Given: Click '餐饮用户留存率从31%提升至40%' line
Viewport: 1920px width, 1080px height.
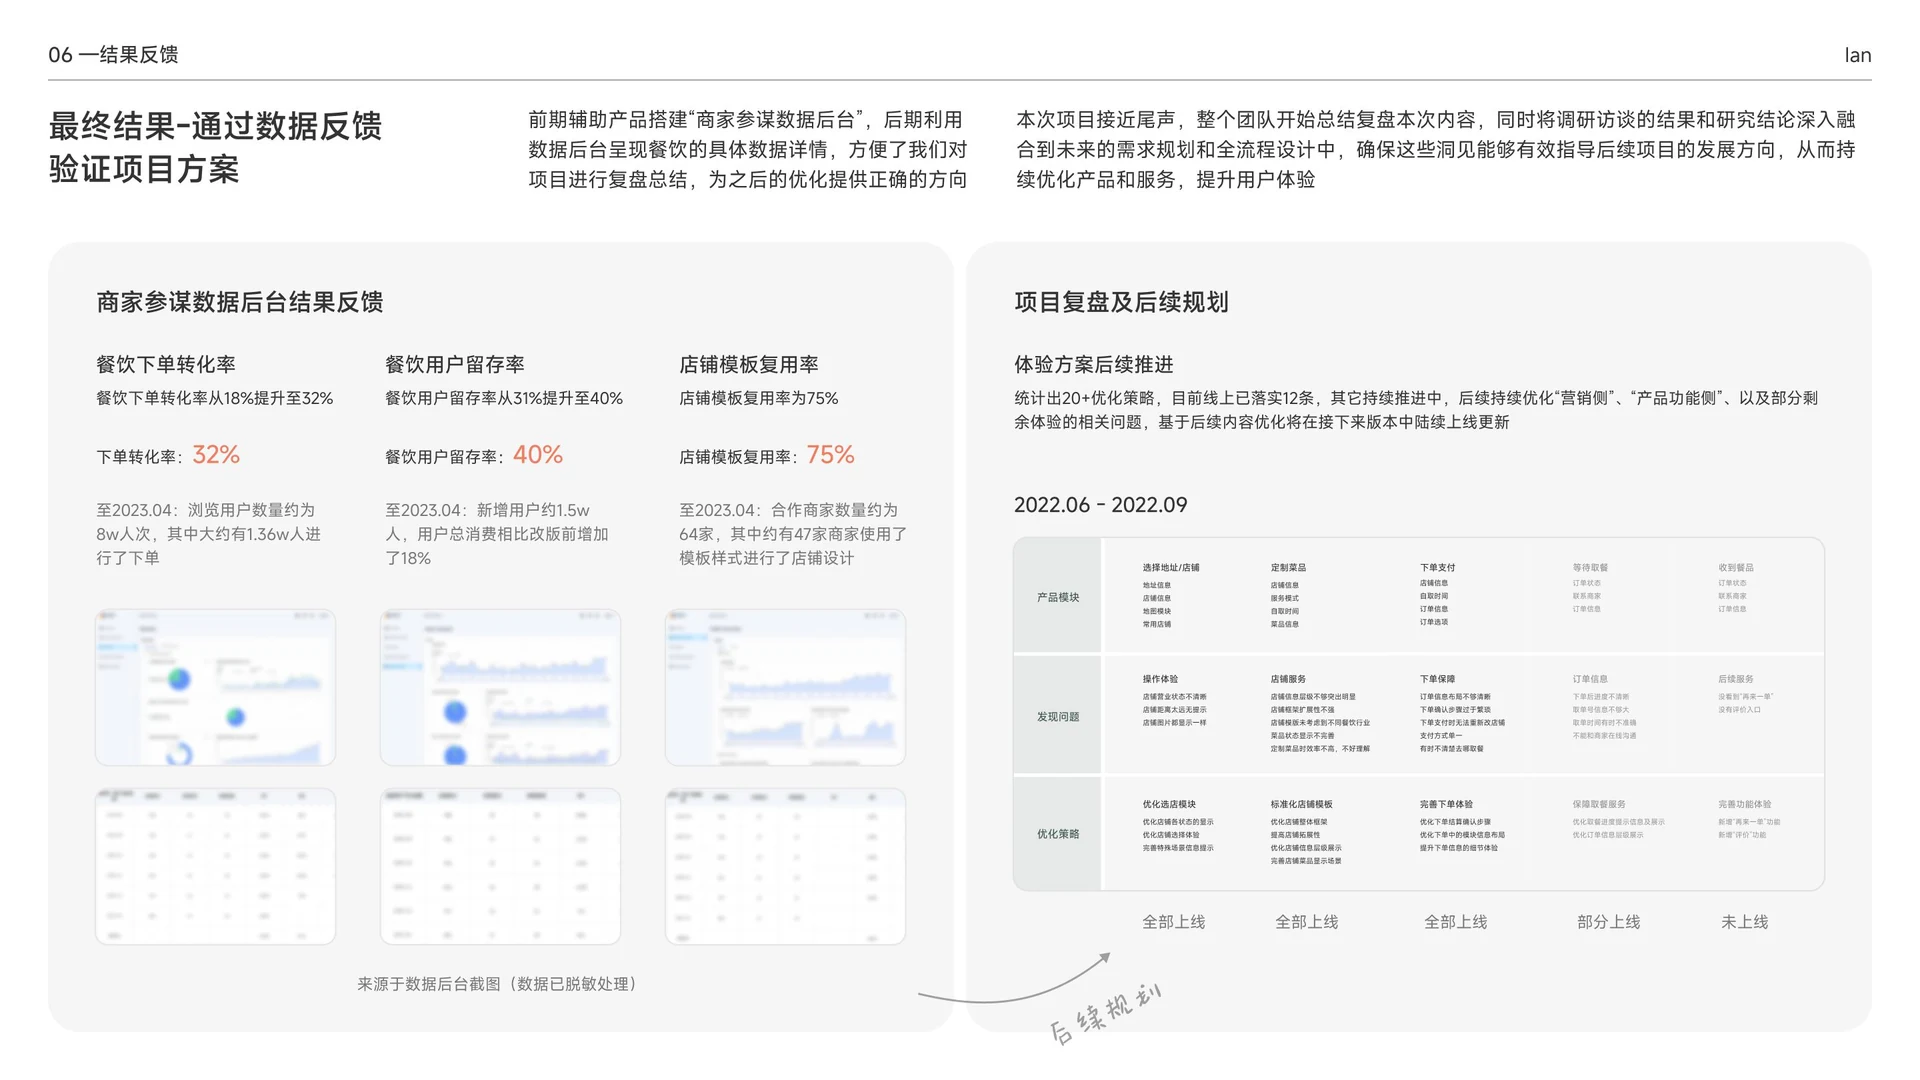Looking at the screenshot, I should pos(504,398).
